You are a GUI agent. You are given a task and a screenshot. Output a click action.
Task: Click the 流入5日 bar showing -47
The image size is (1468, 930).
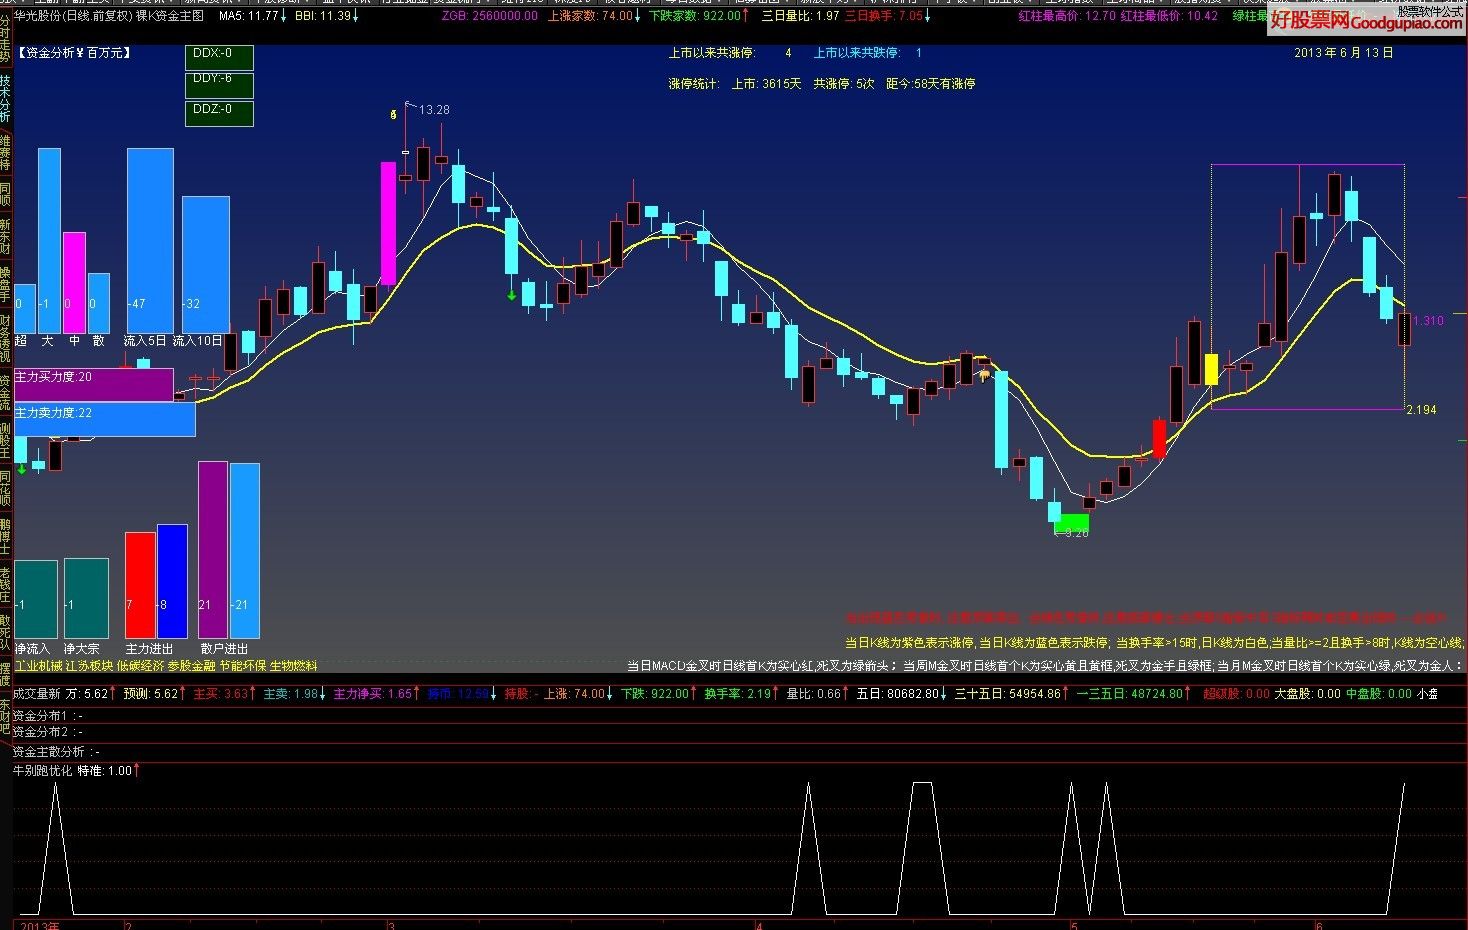[150, 241]
